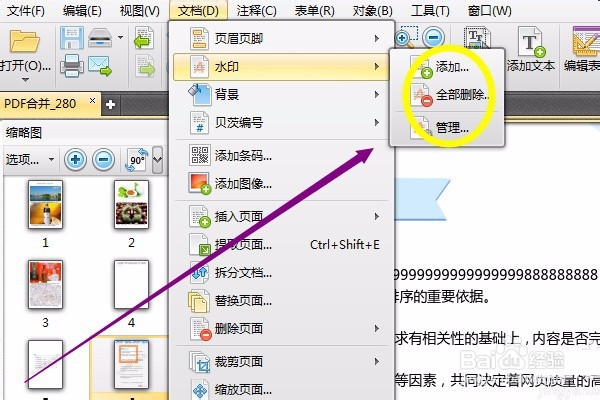Click the open folder icon

25,41
